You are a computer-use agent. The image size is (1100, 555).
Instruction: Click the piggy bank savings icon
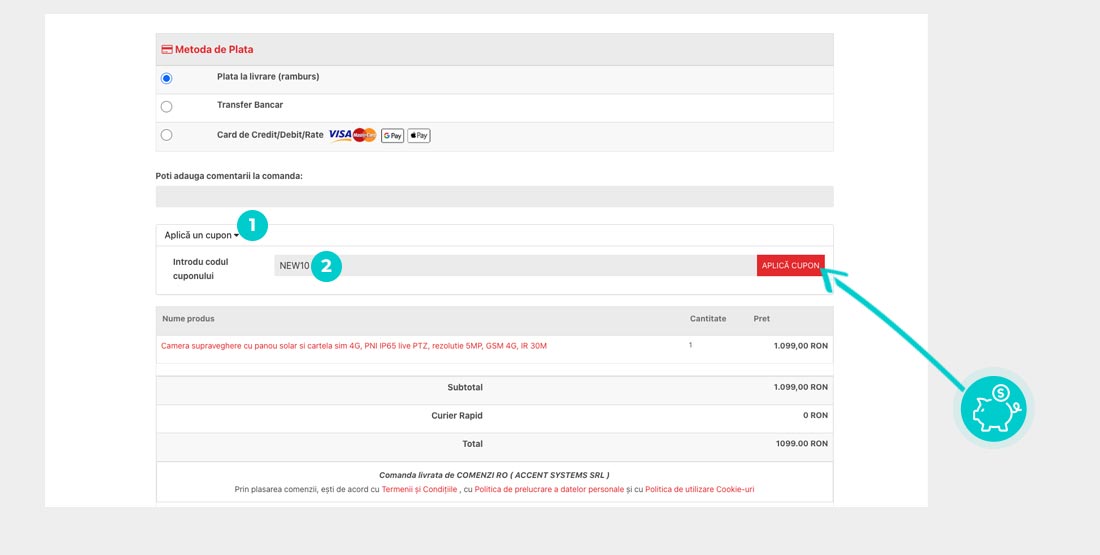point(992,408)
